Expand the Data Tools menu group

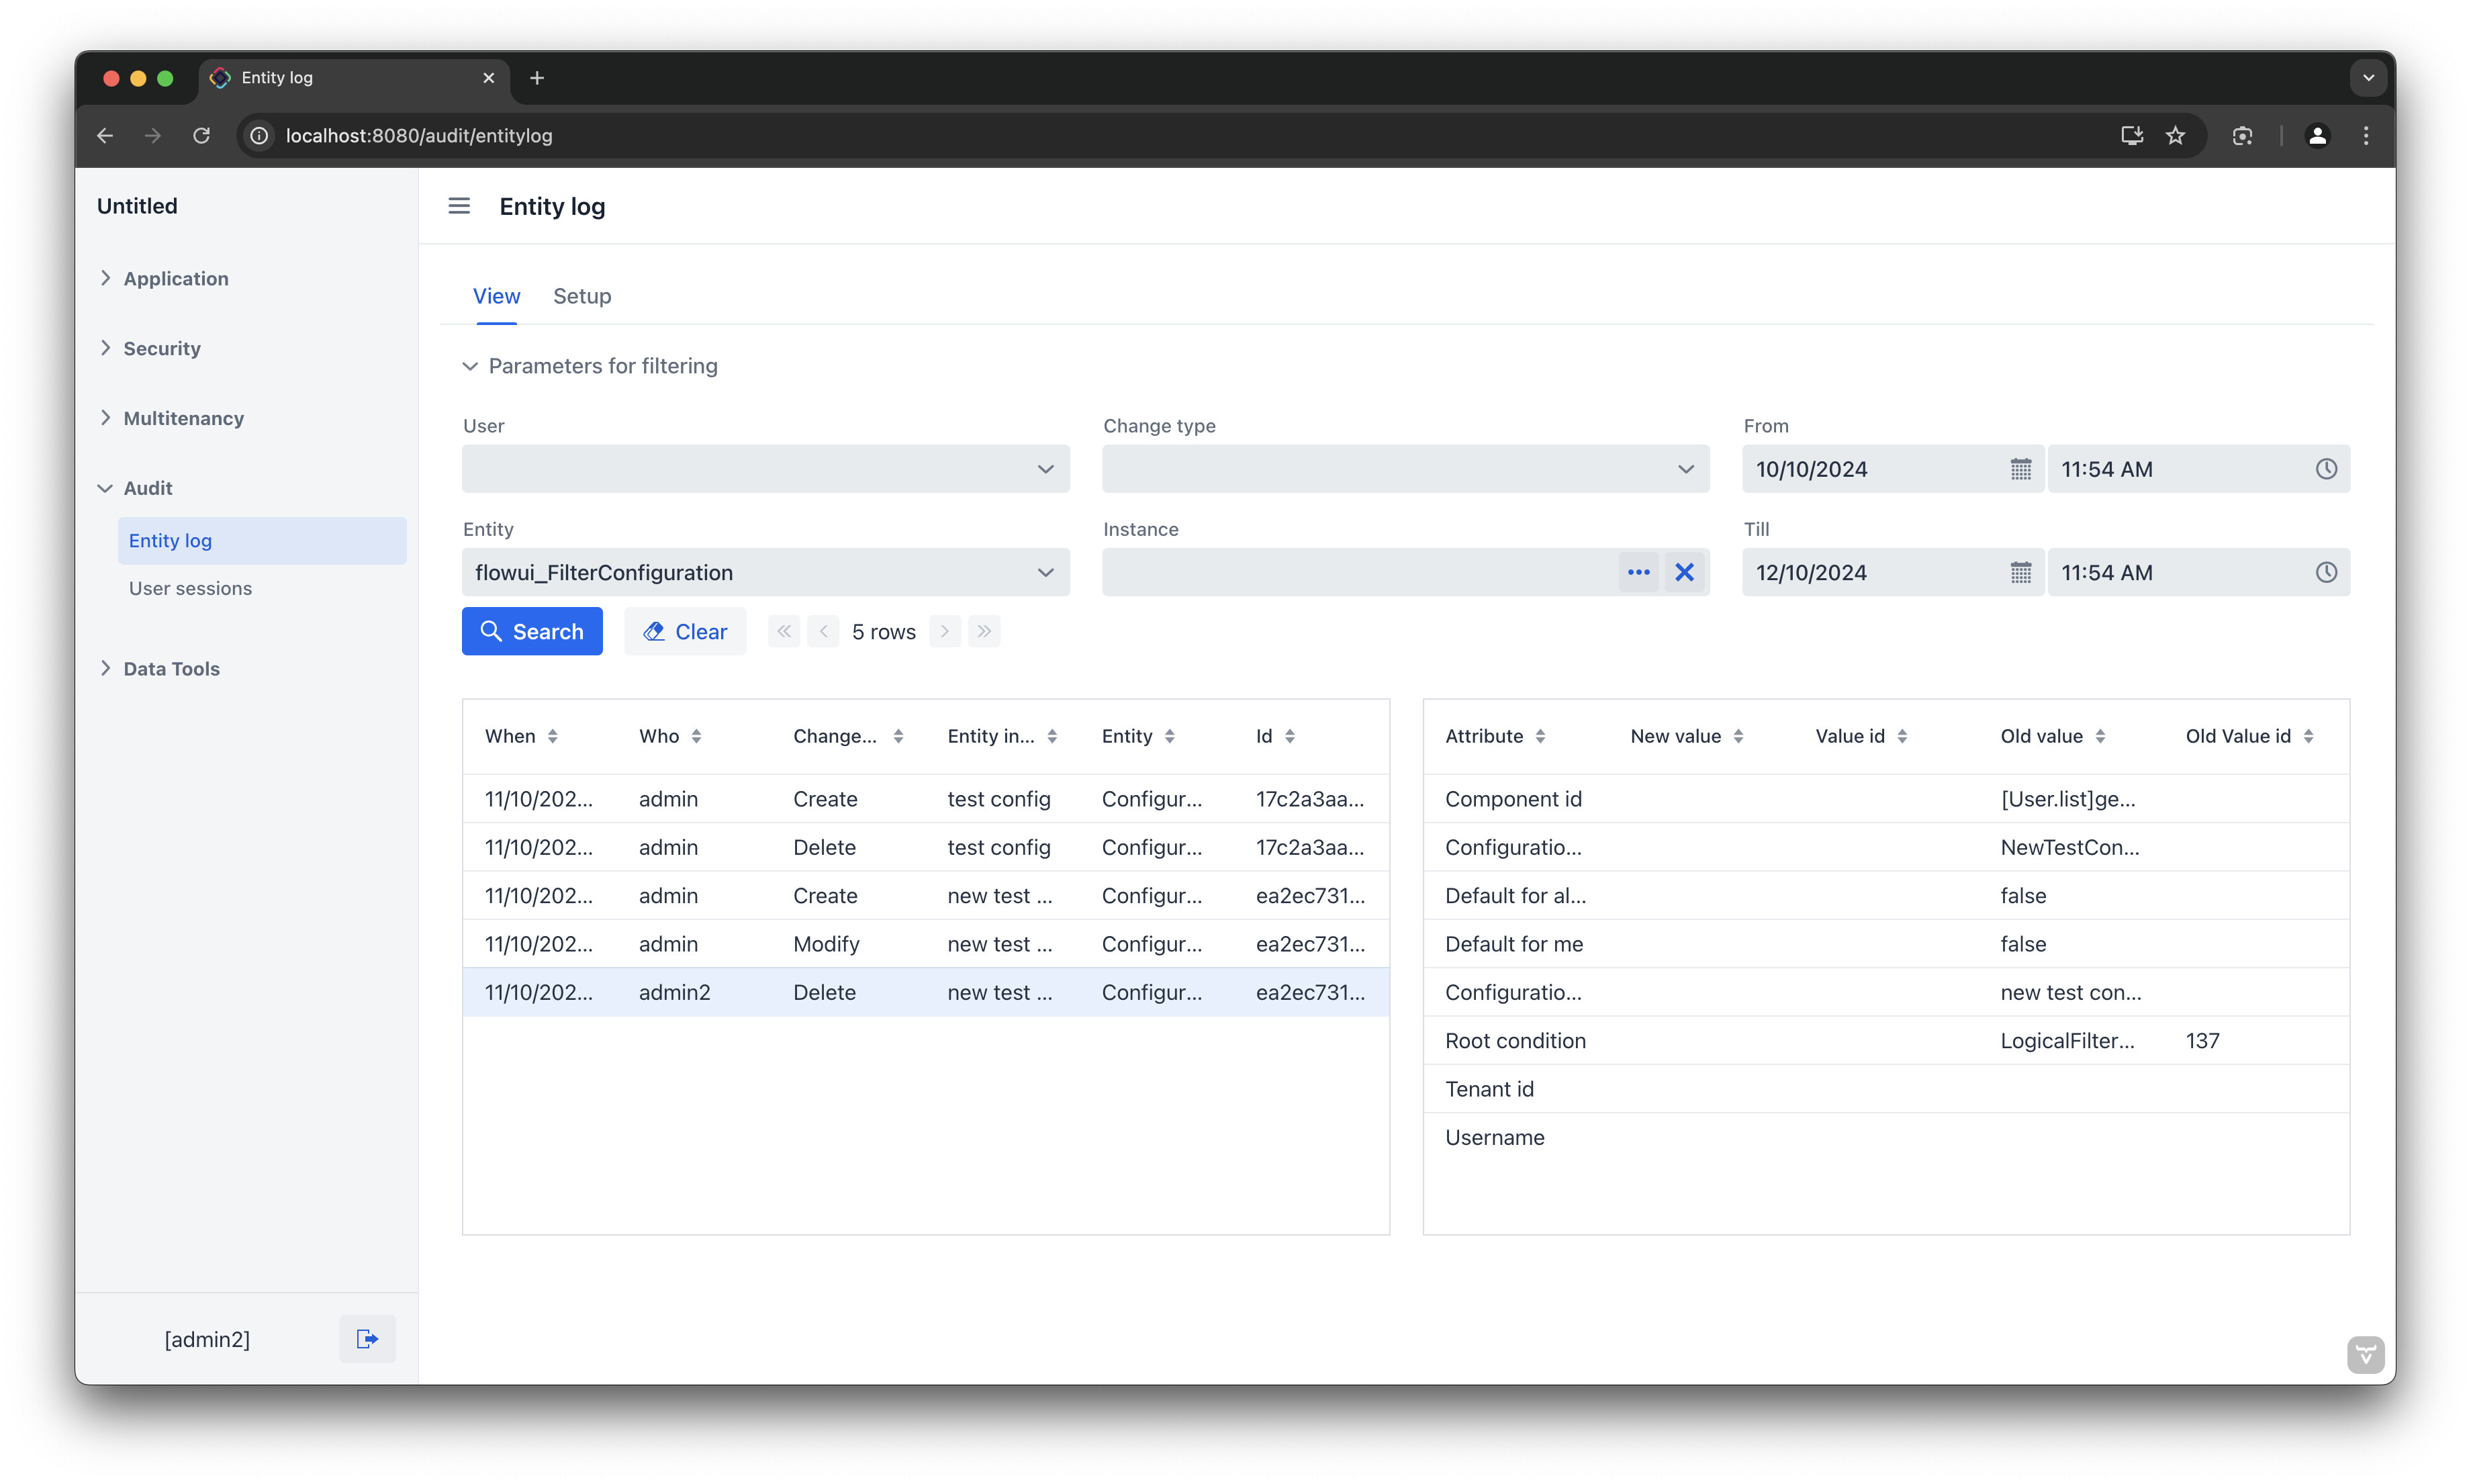click(x=160, y=669)
